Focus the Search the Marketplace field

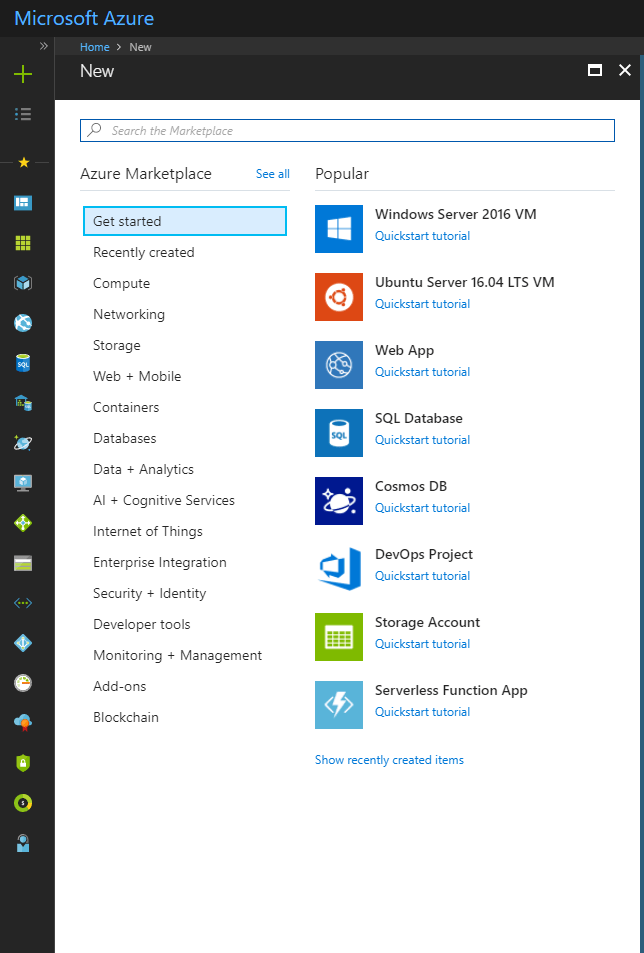(348, 131)
